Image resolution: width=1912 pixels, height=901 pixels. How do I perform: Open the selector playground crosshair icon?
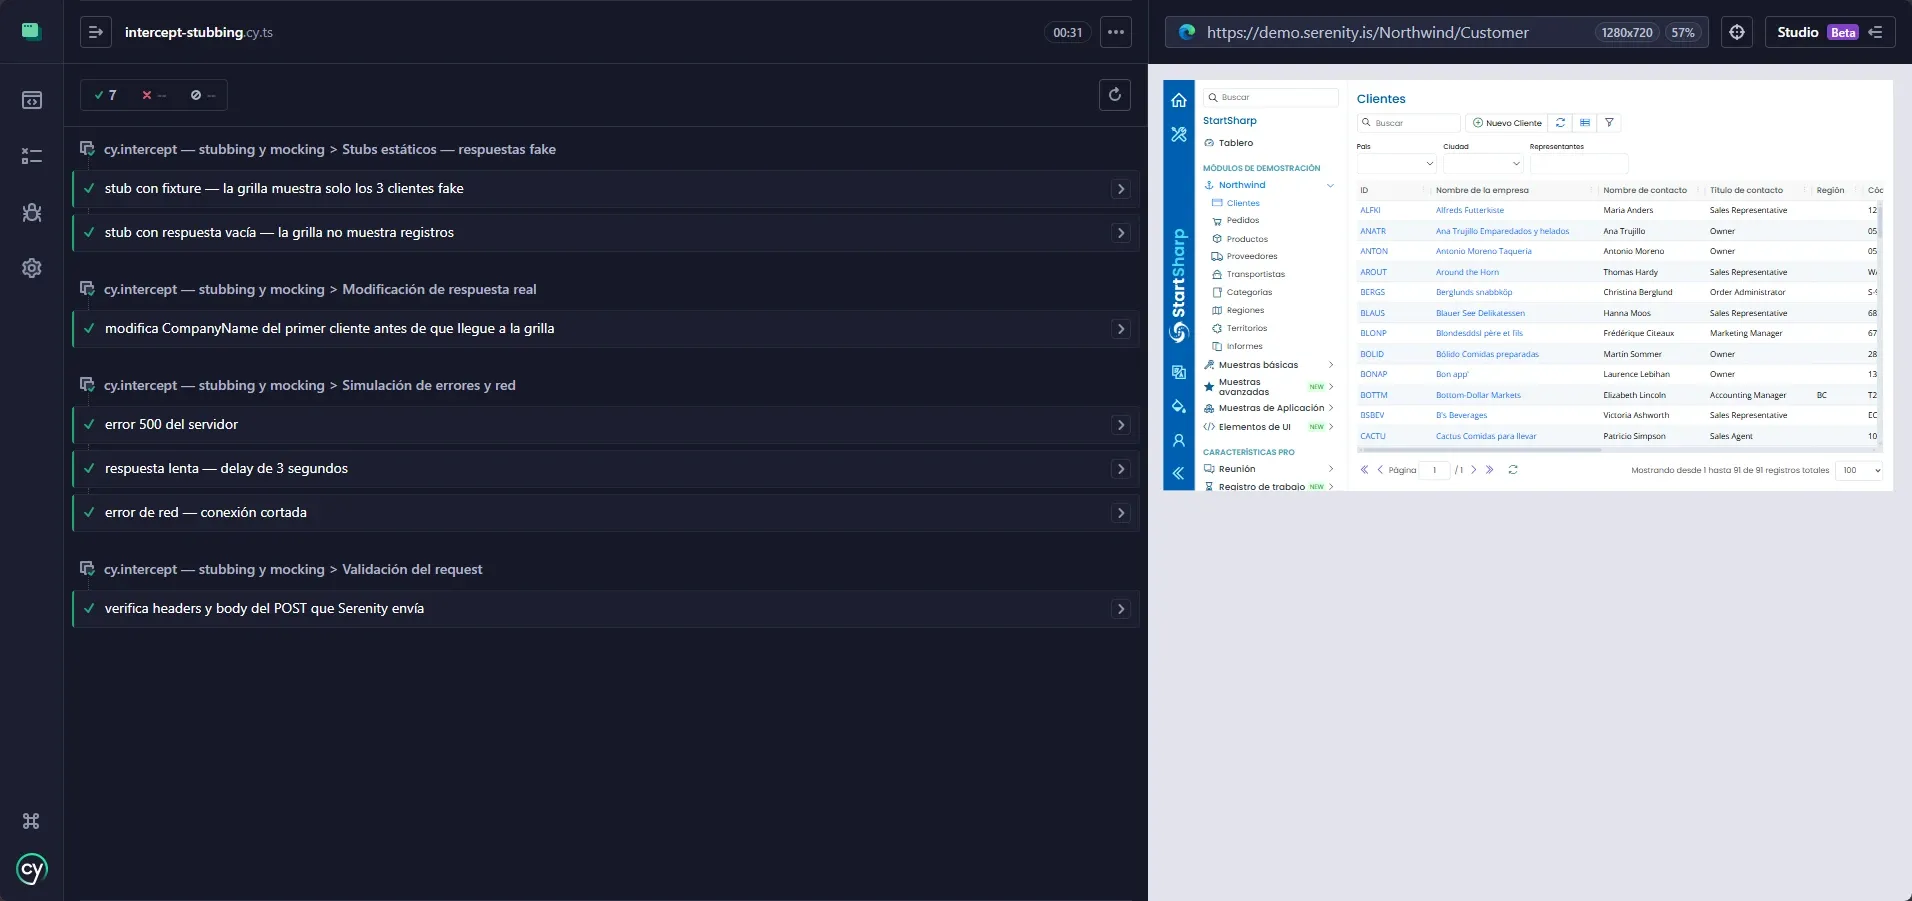coord(1737,32)
